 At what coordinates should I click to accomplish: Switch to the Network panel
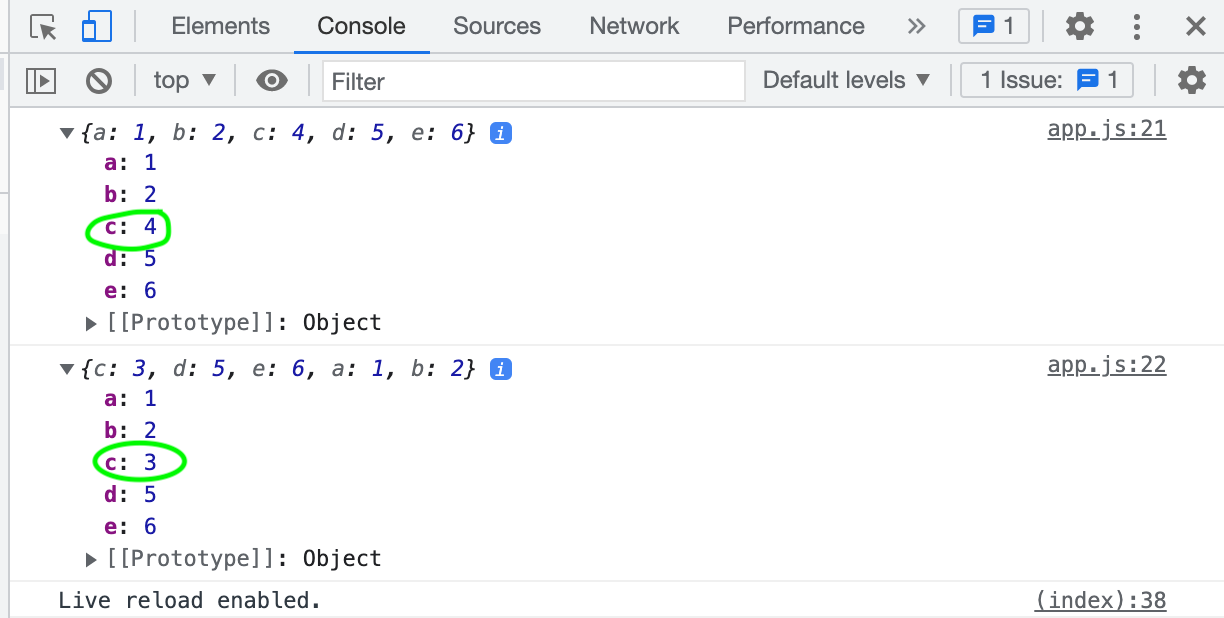tap(634, 26)
